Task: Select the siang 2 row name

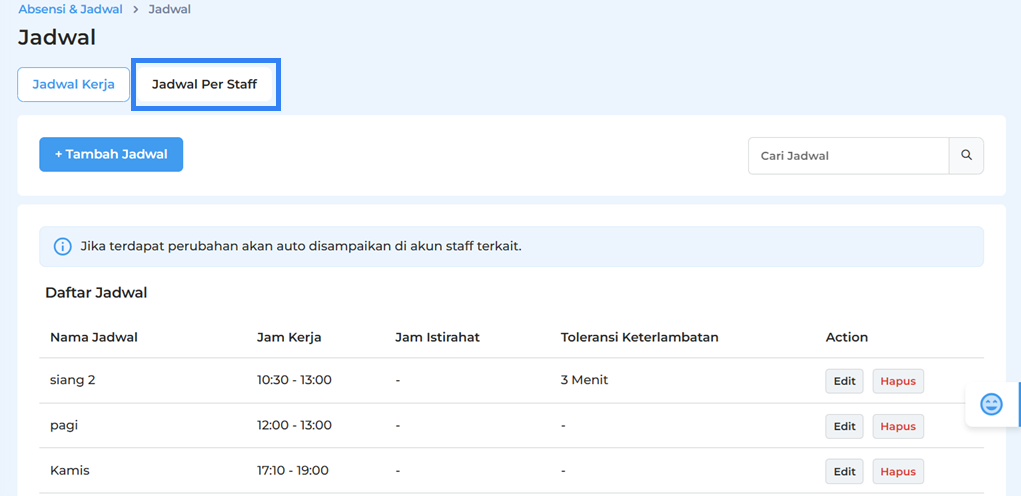Action: (73, 380)
